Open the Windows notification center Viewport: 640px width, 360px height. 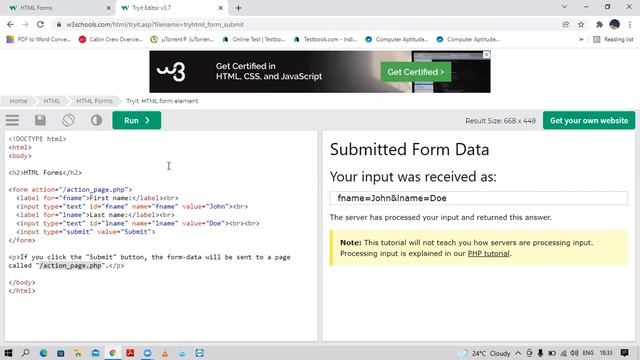pyautogui.click(x=624, y=353)
